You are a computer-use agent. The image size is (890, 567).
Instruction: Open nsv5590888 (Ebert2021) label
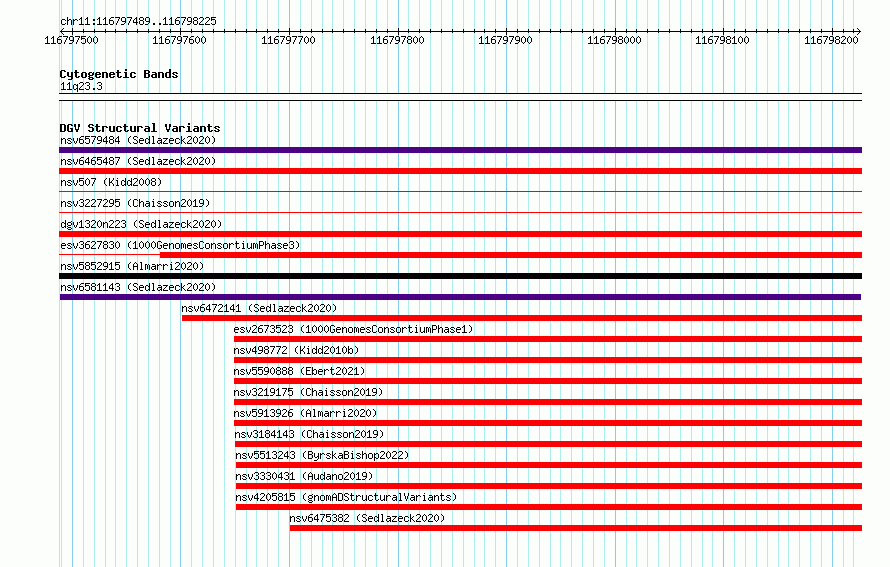tap(299, 371)
